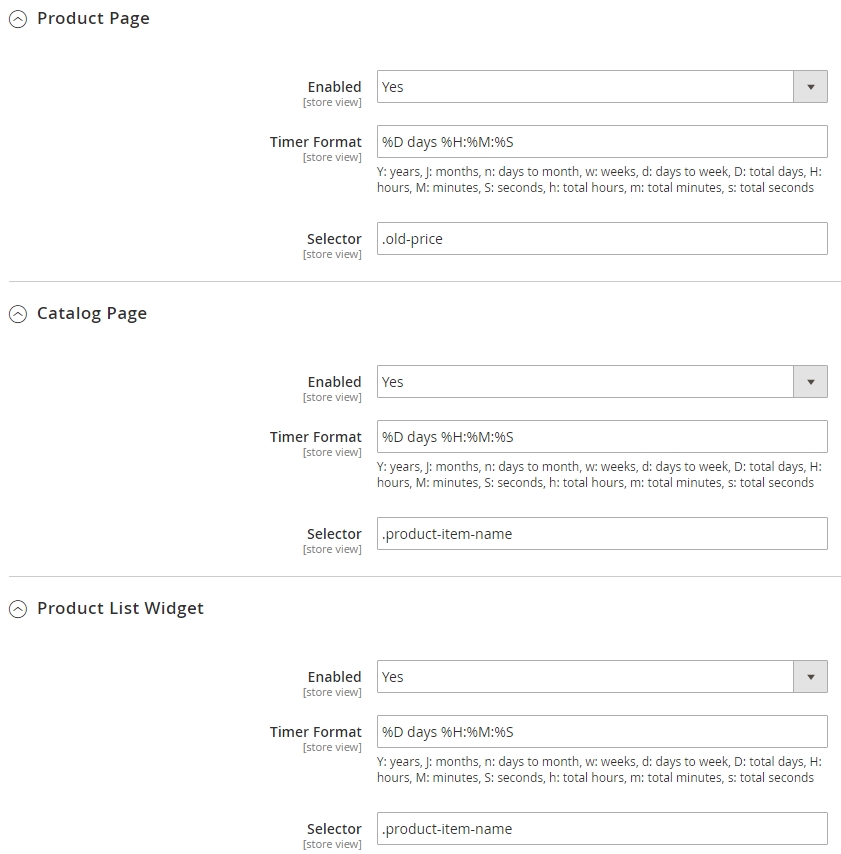Collapse the Product Page section icon
This screenshot has height=854, width=841.
18,20
